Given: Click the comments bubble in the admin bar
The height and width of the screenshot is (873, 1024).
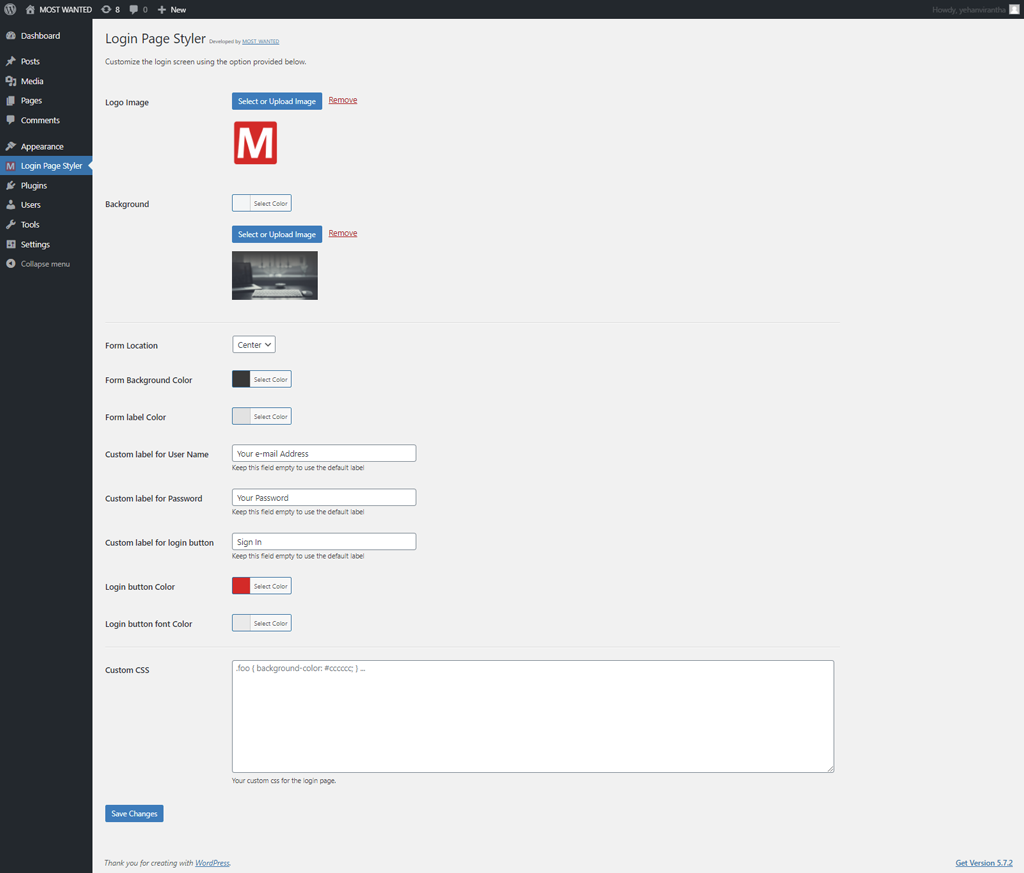Looking at the screenshot, I should pos(136,9).
